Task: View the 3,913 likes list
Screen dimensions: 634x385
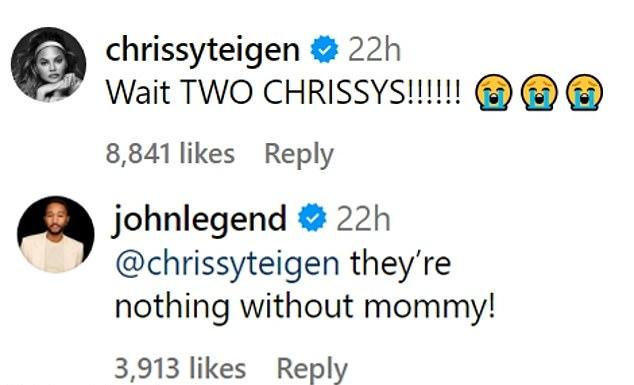Action: pyautogui.click(x=180, y=368)
